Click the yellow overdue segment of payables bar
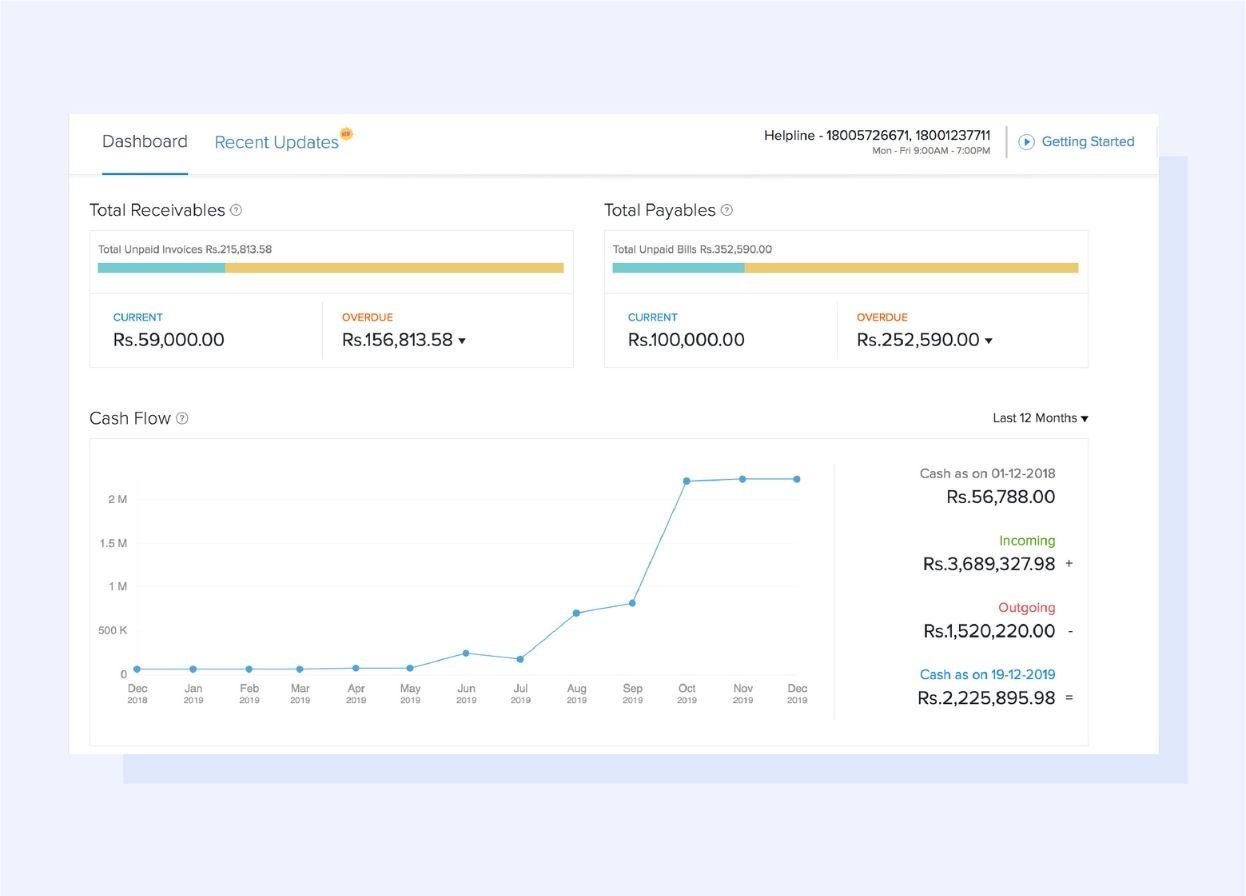The width and height of the screenshot is (1246, 896). coord(912,268)
